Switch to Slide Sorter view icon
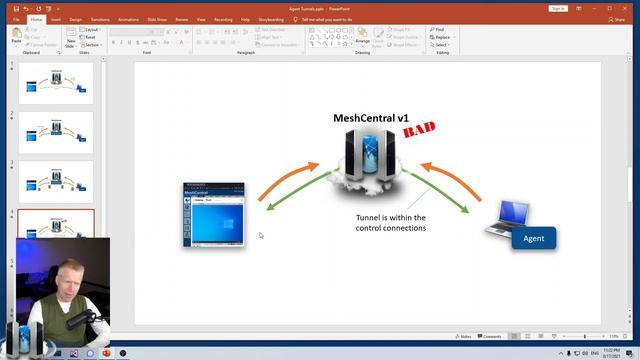 tap(527, 336)
